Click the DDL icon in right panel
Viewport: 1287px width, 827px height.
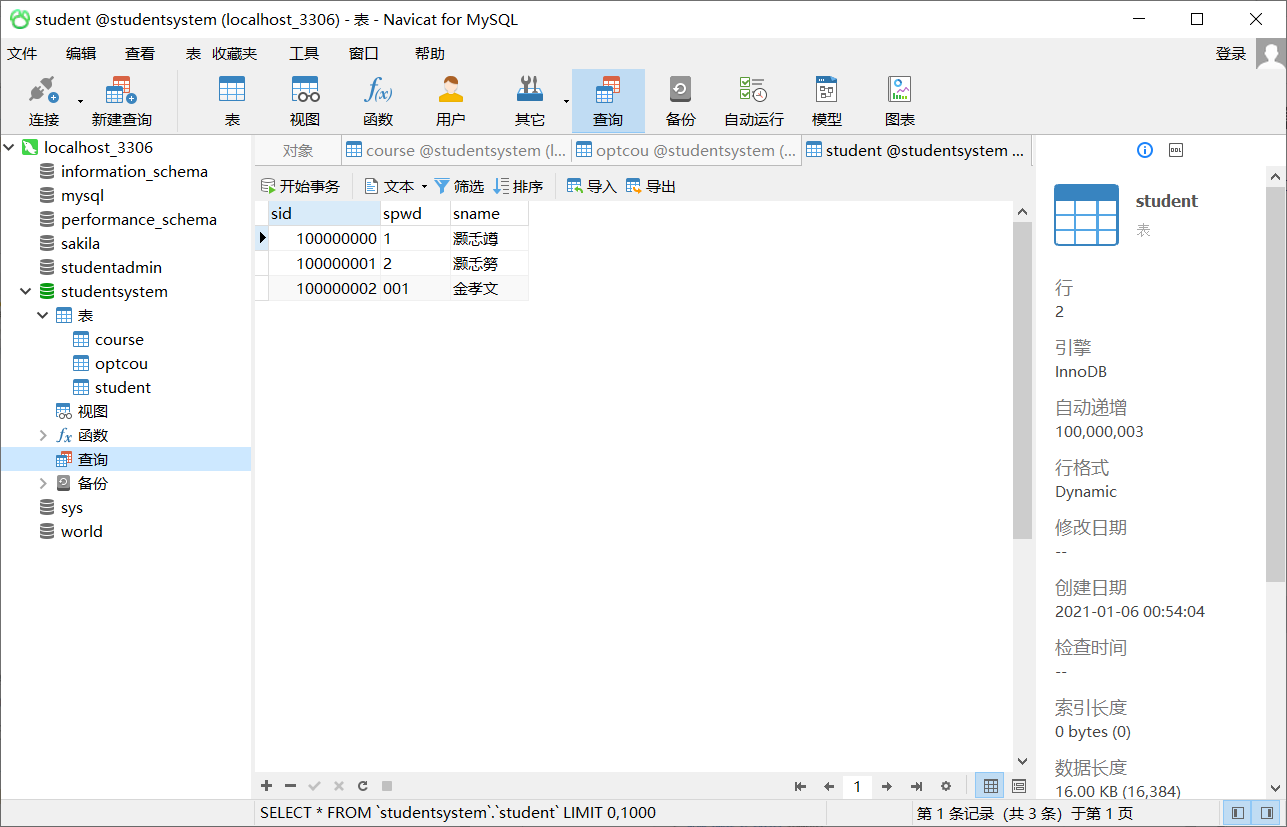(1176, 150)
